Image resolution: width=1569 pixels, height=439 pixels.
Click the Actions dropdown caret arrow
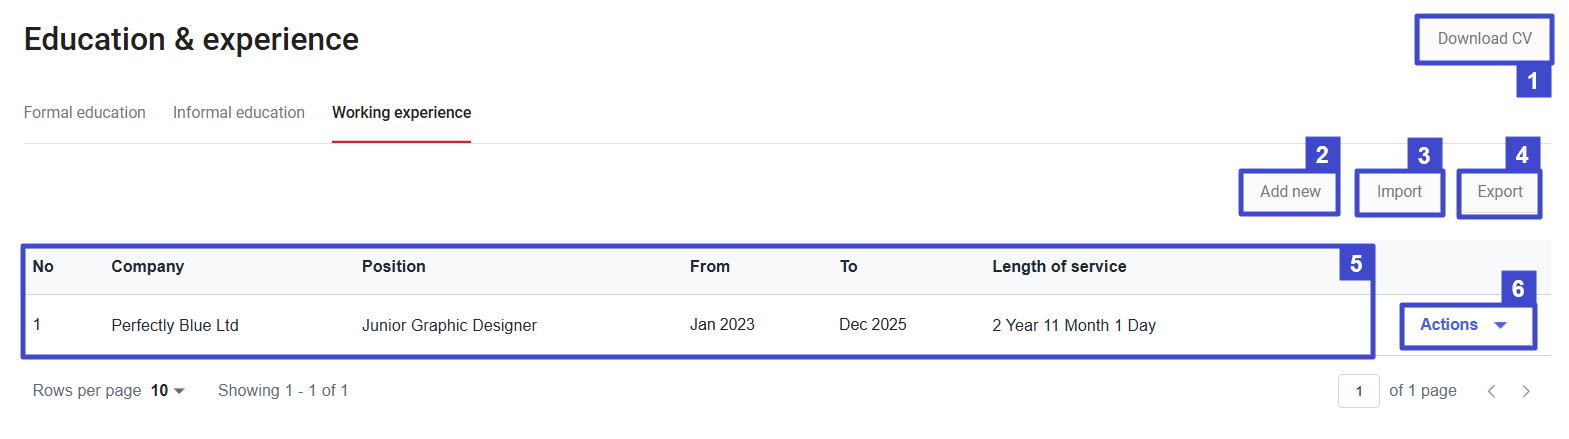[1500, 325]
